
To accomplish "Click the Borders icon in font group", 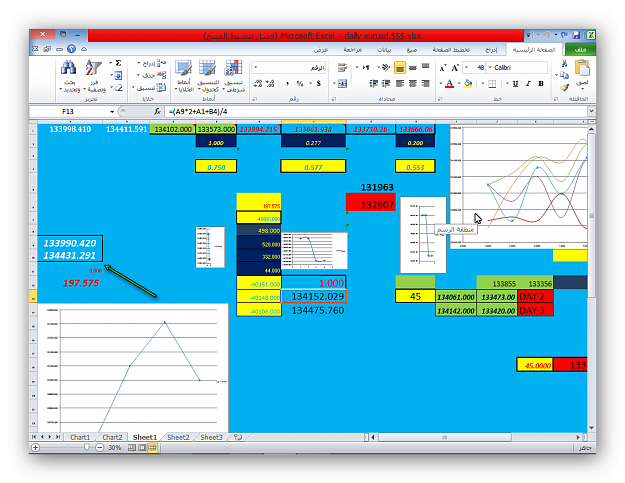I will pyautogui.click(x=492, y=84).
